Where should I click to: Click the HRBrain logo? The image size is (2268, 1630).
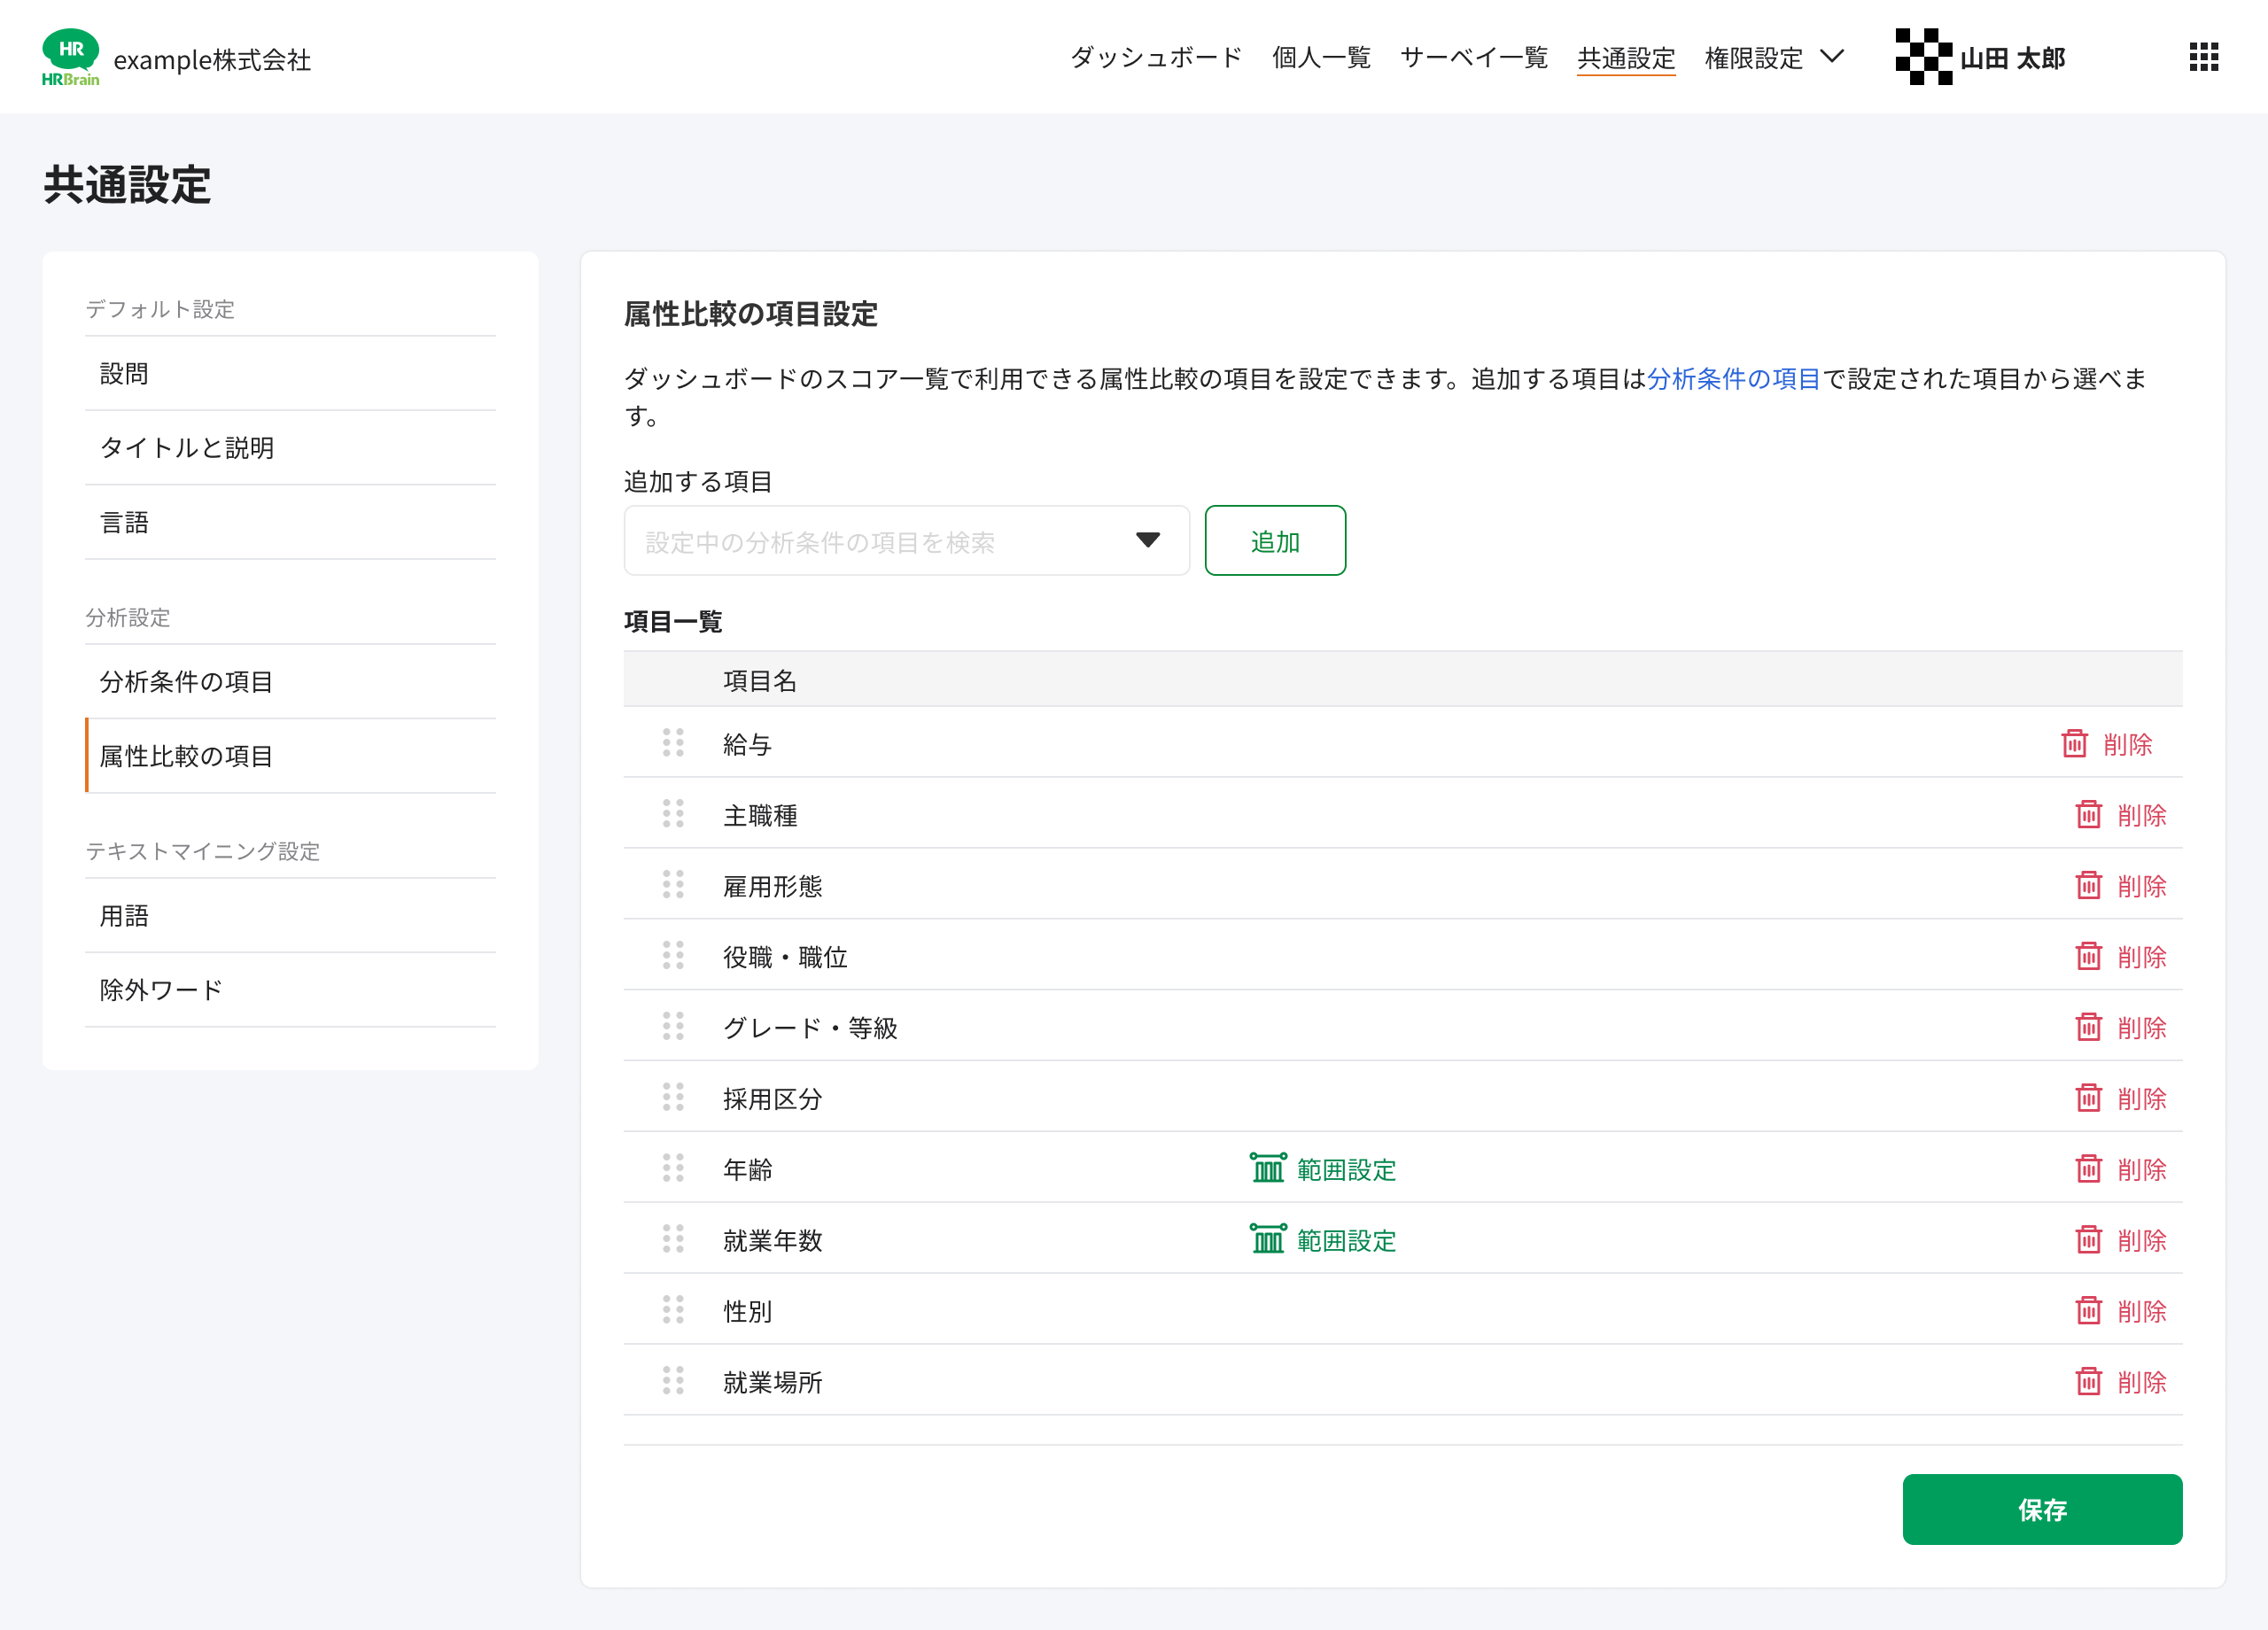[x=70, y=57]
